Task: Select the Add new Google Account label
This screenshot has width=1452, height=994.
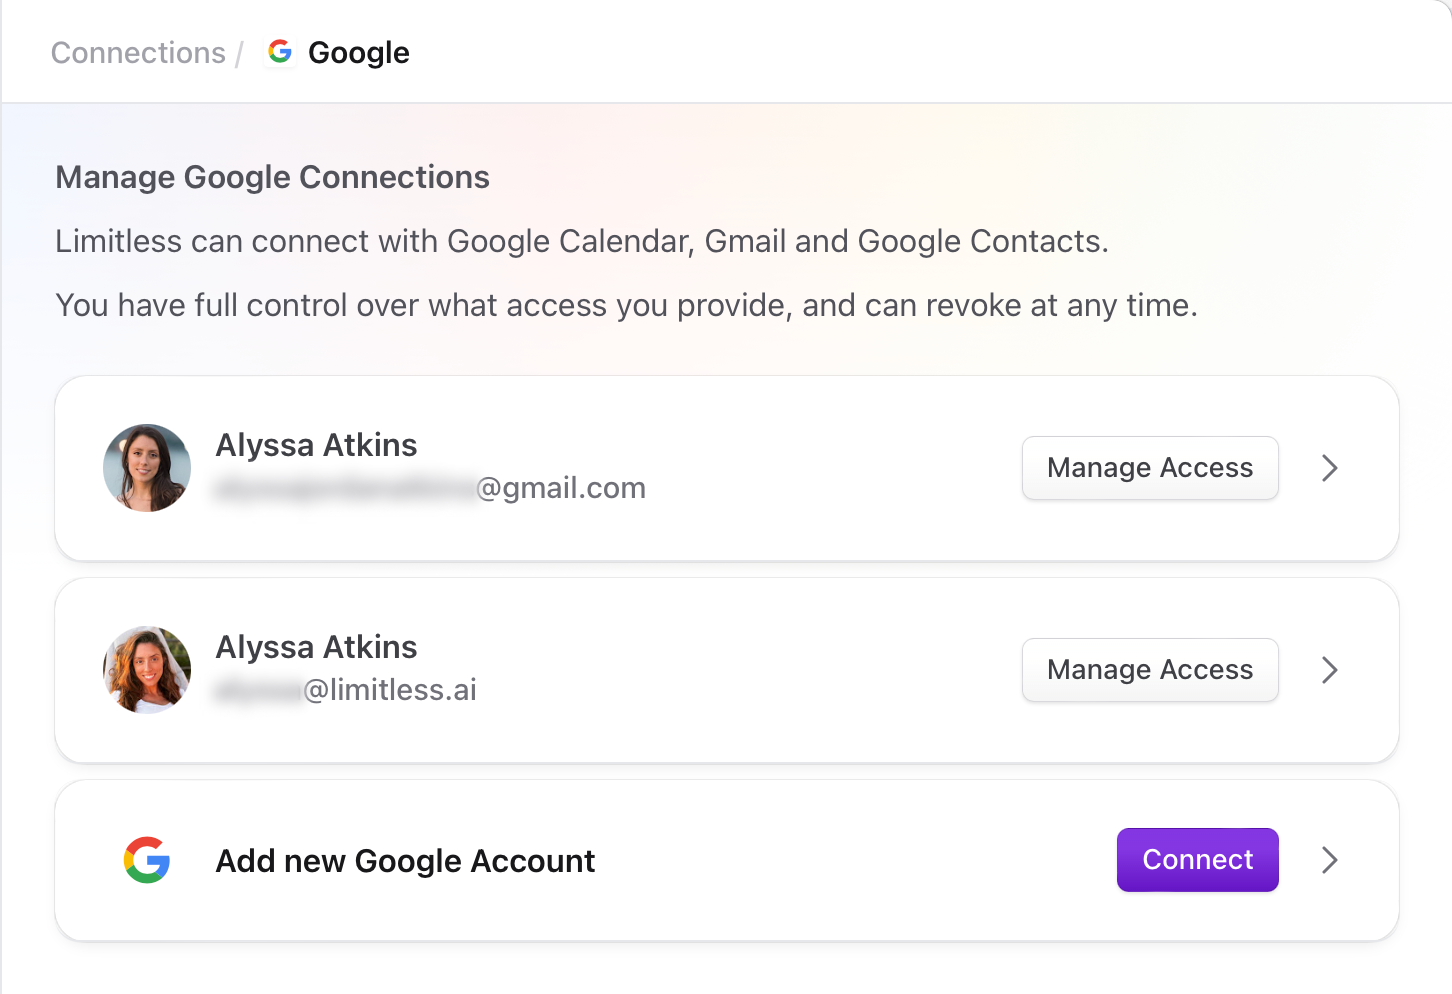Action: (405, 861)
